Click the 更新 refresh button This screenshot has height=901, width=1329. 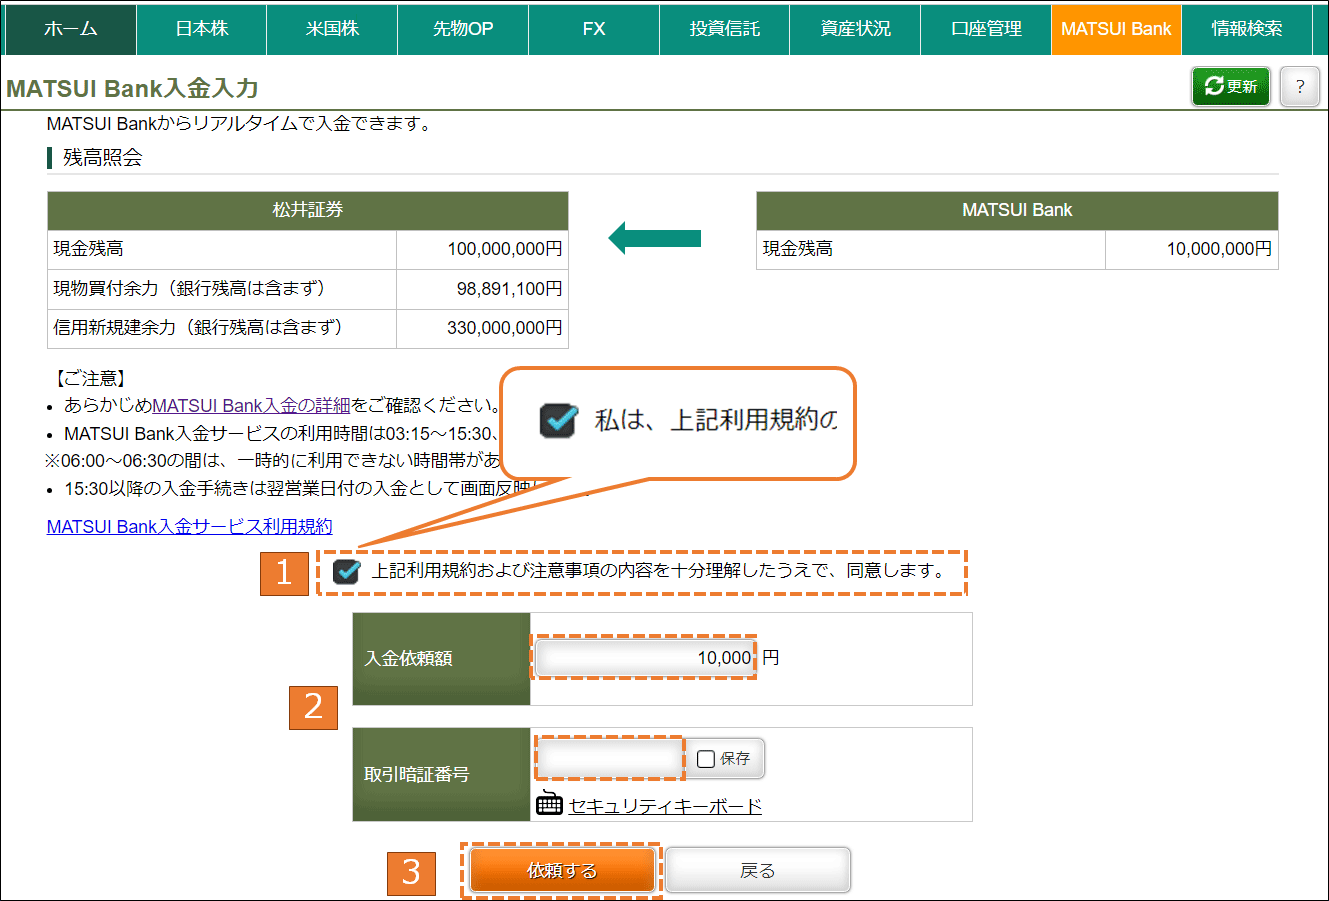click(1231, 86)
